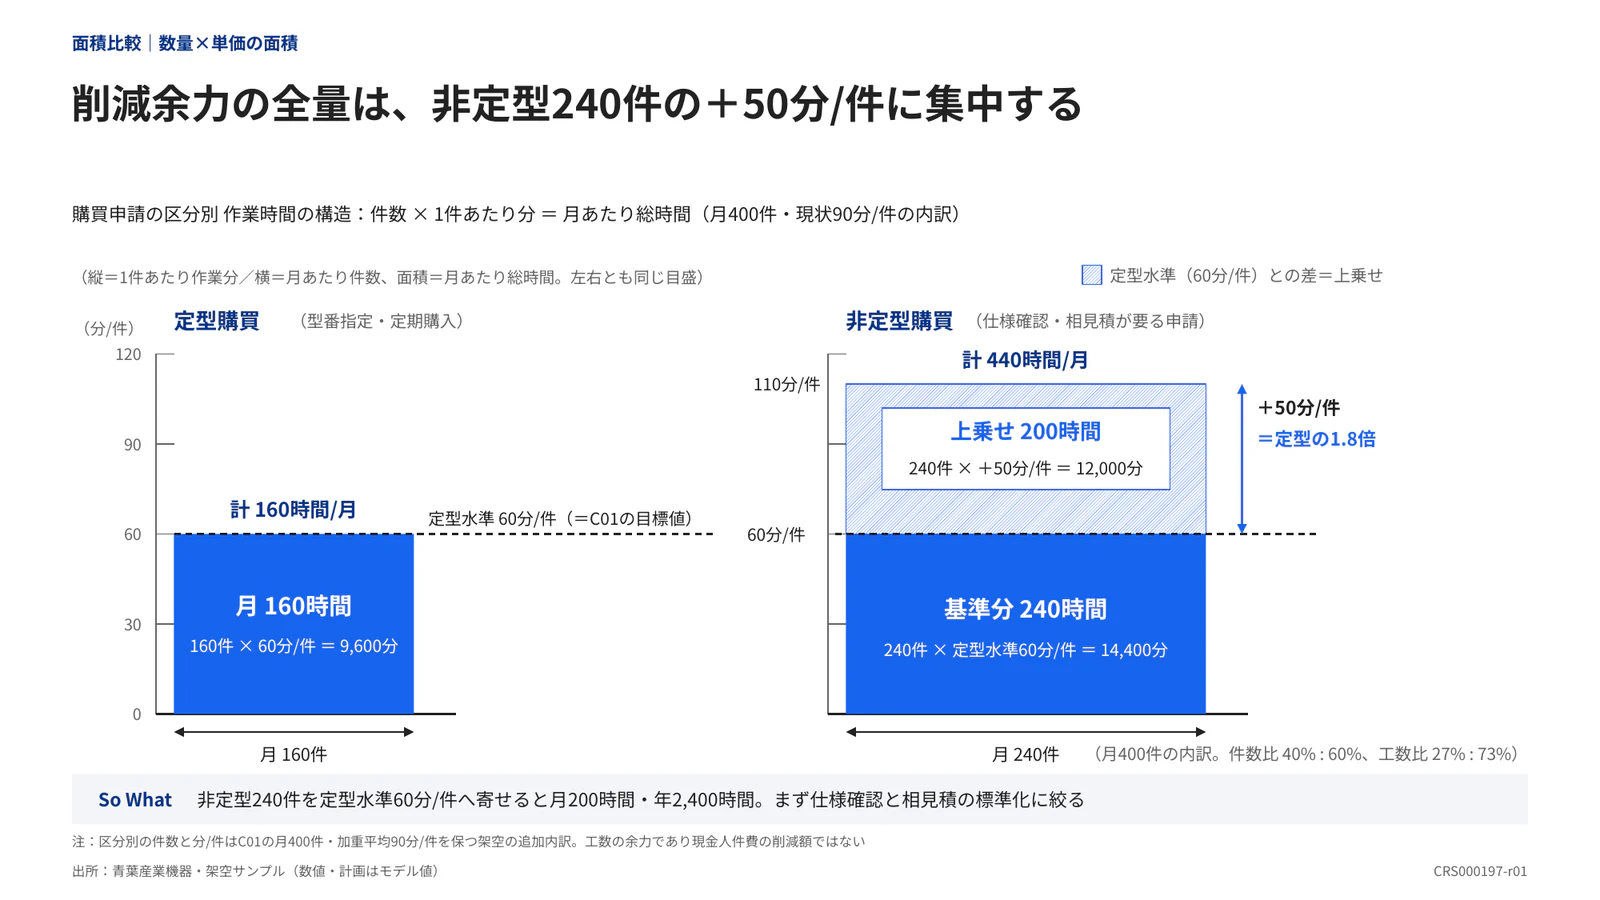Click the So What label

click(x=135, y=800)
